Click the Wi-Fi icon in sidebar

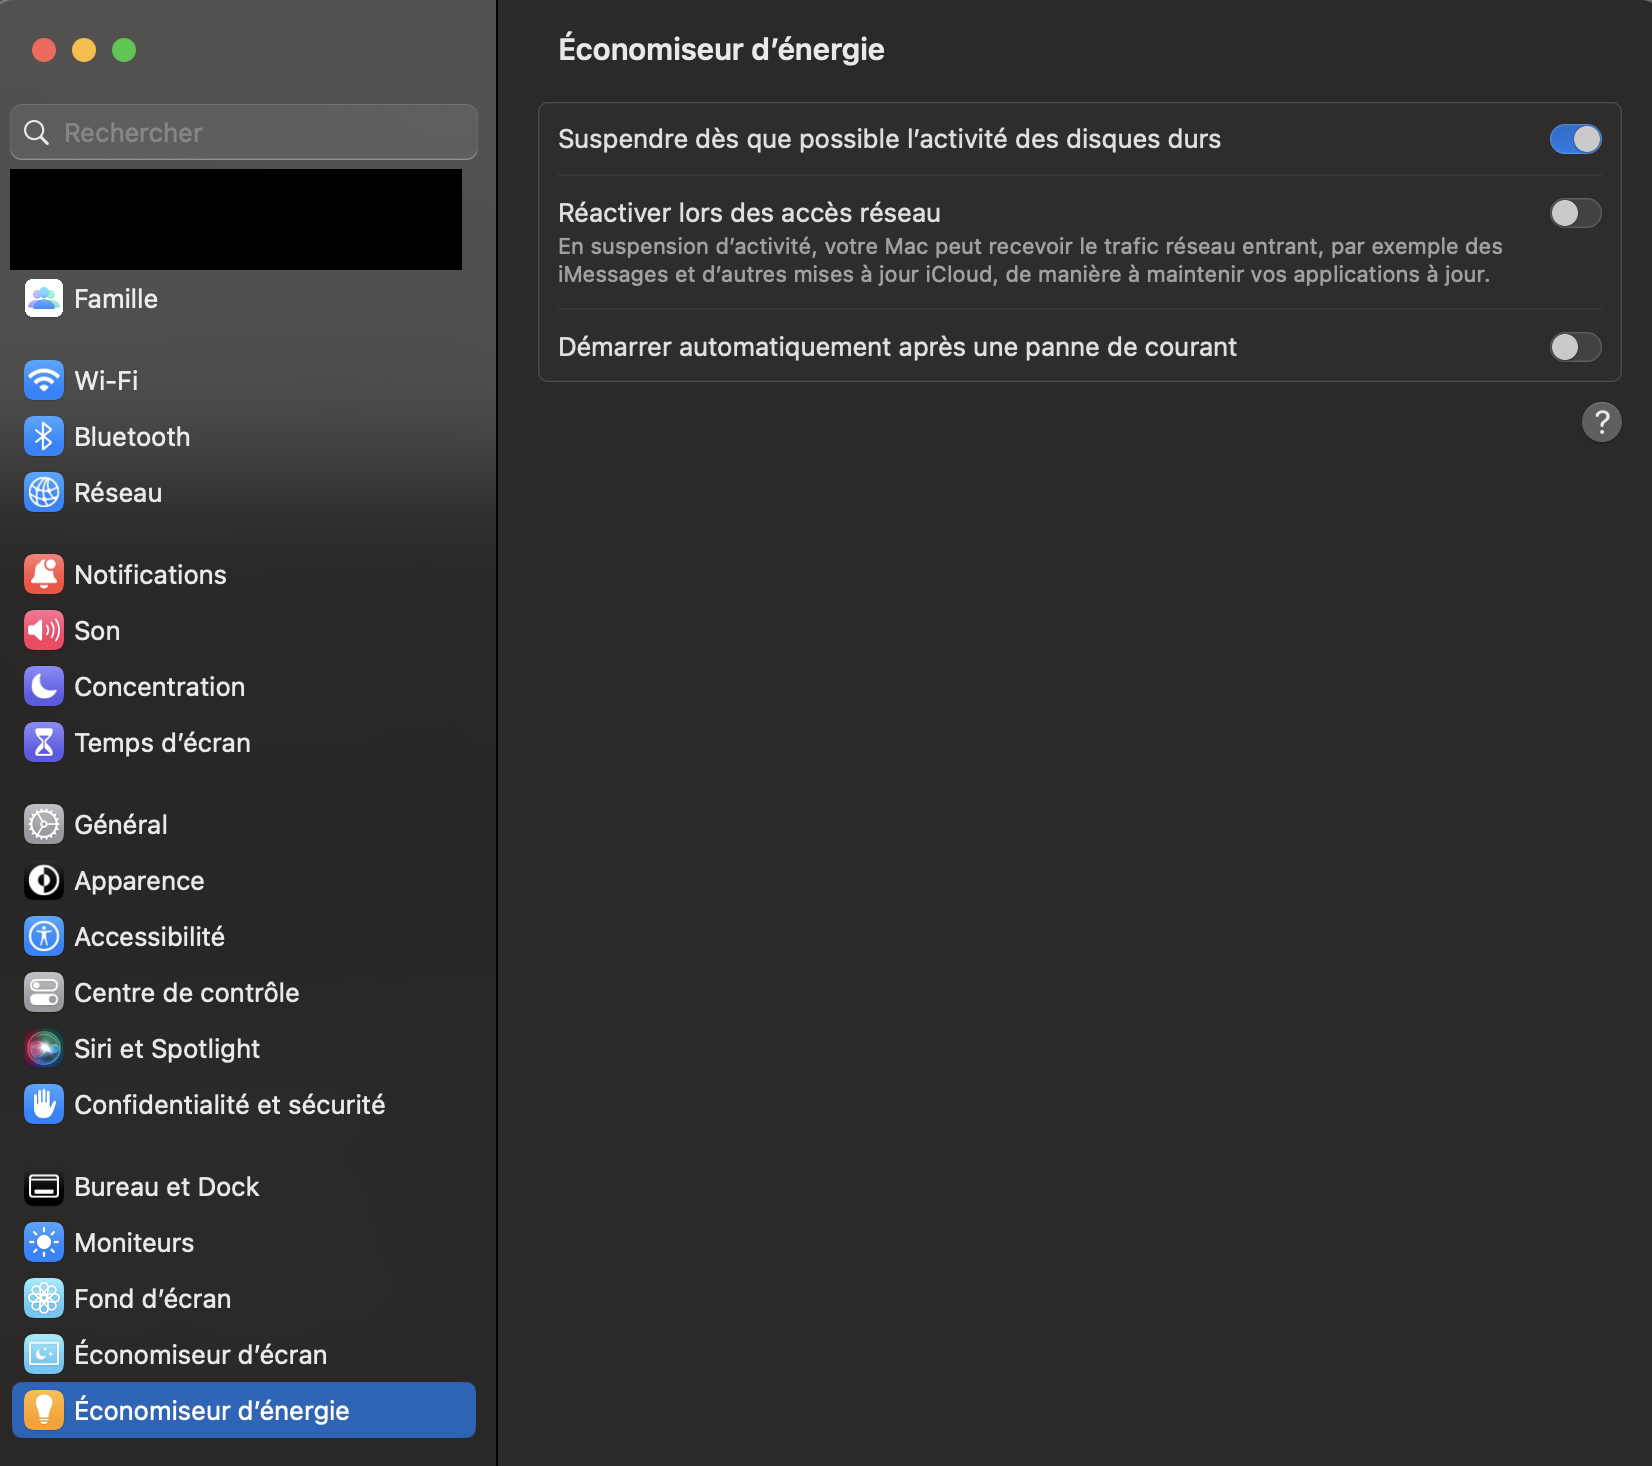[44, 381]
